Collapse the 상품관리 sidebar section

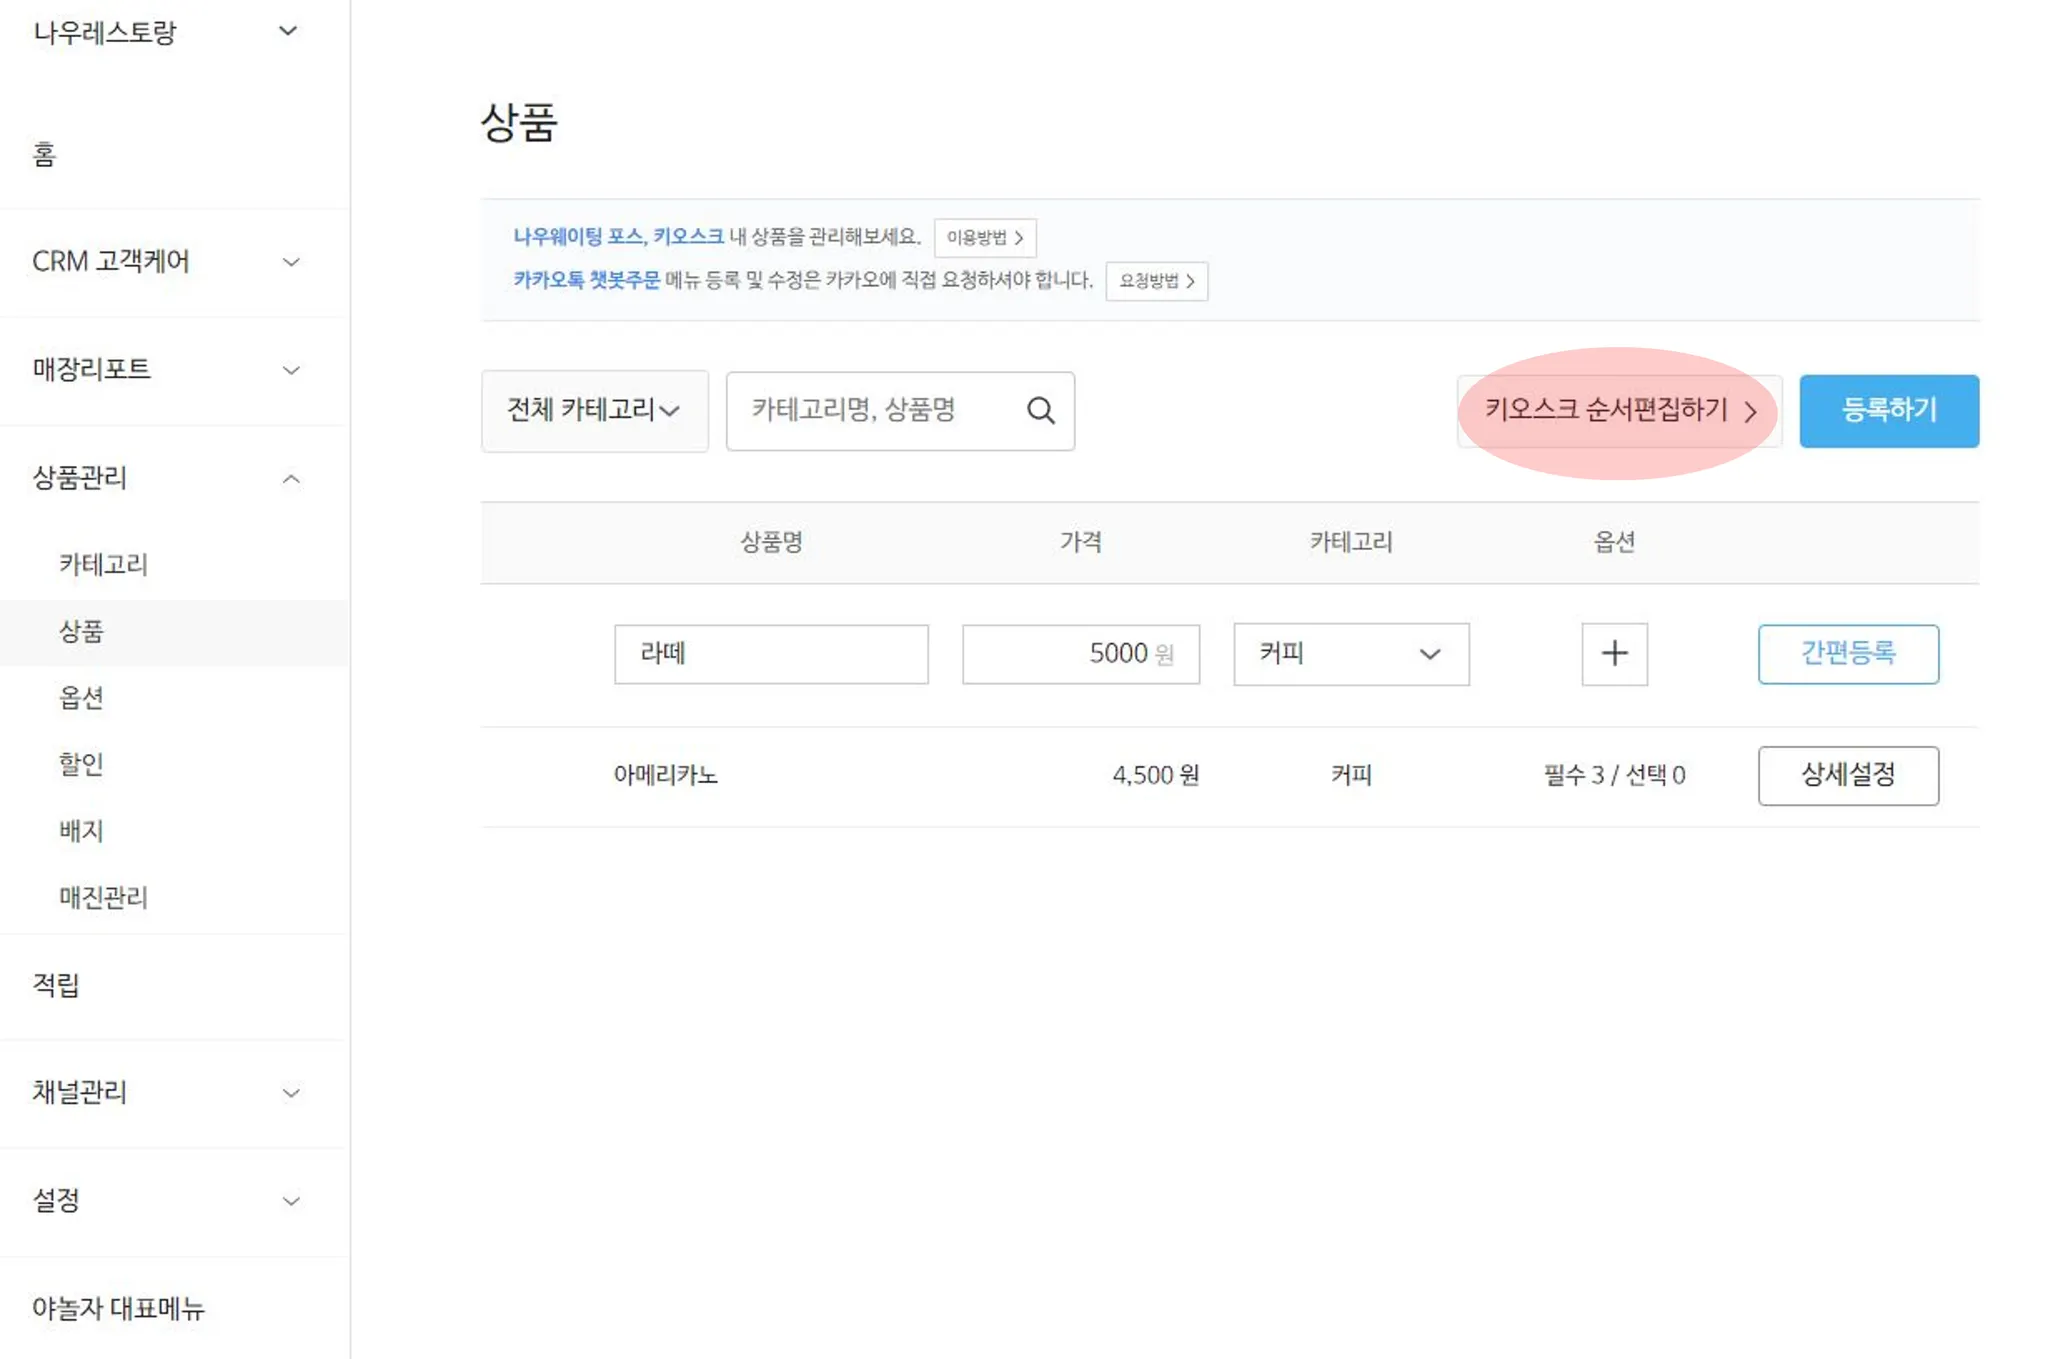[x=290, y=479]
